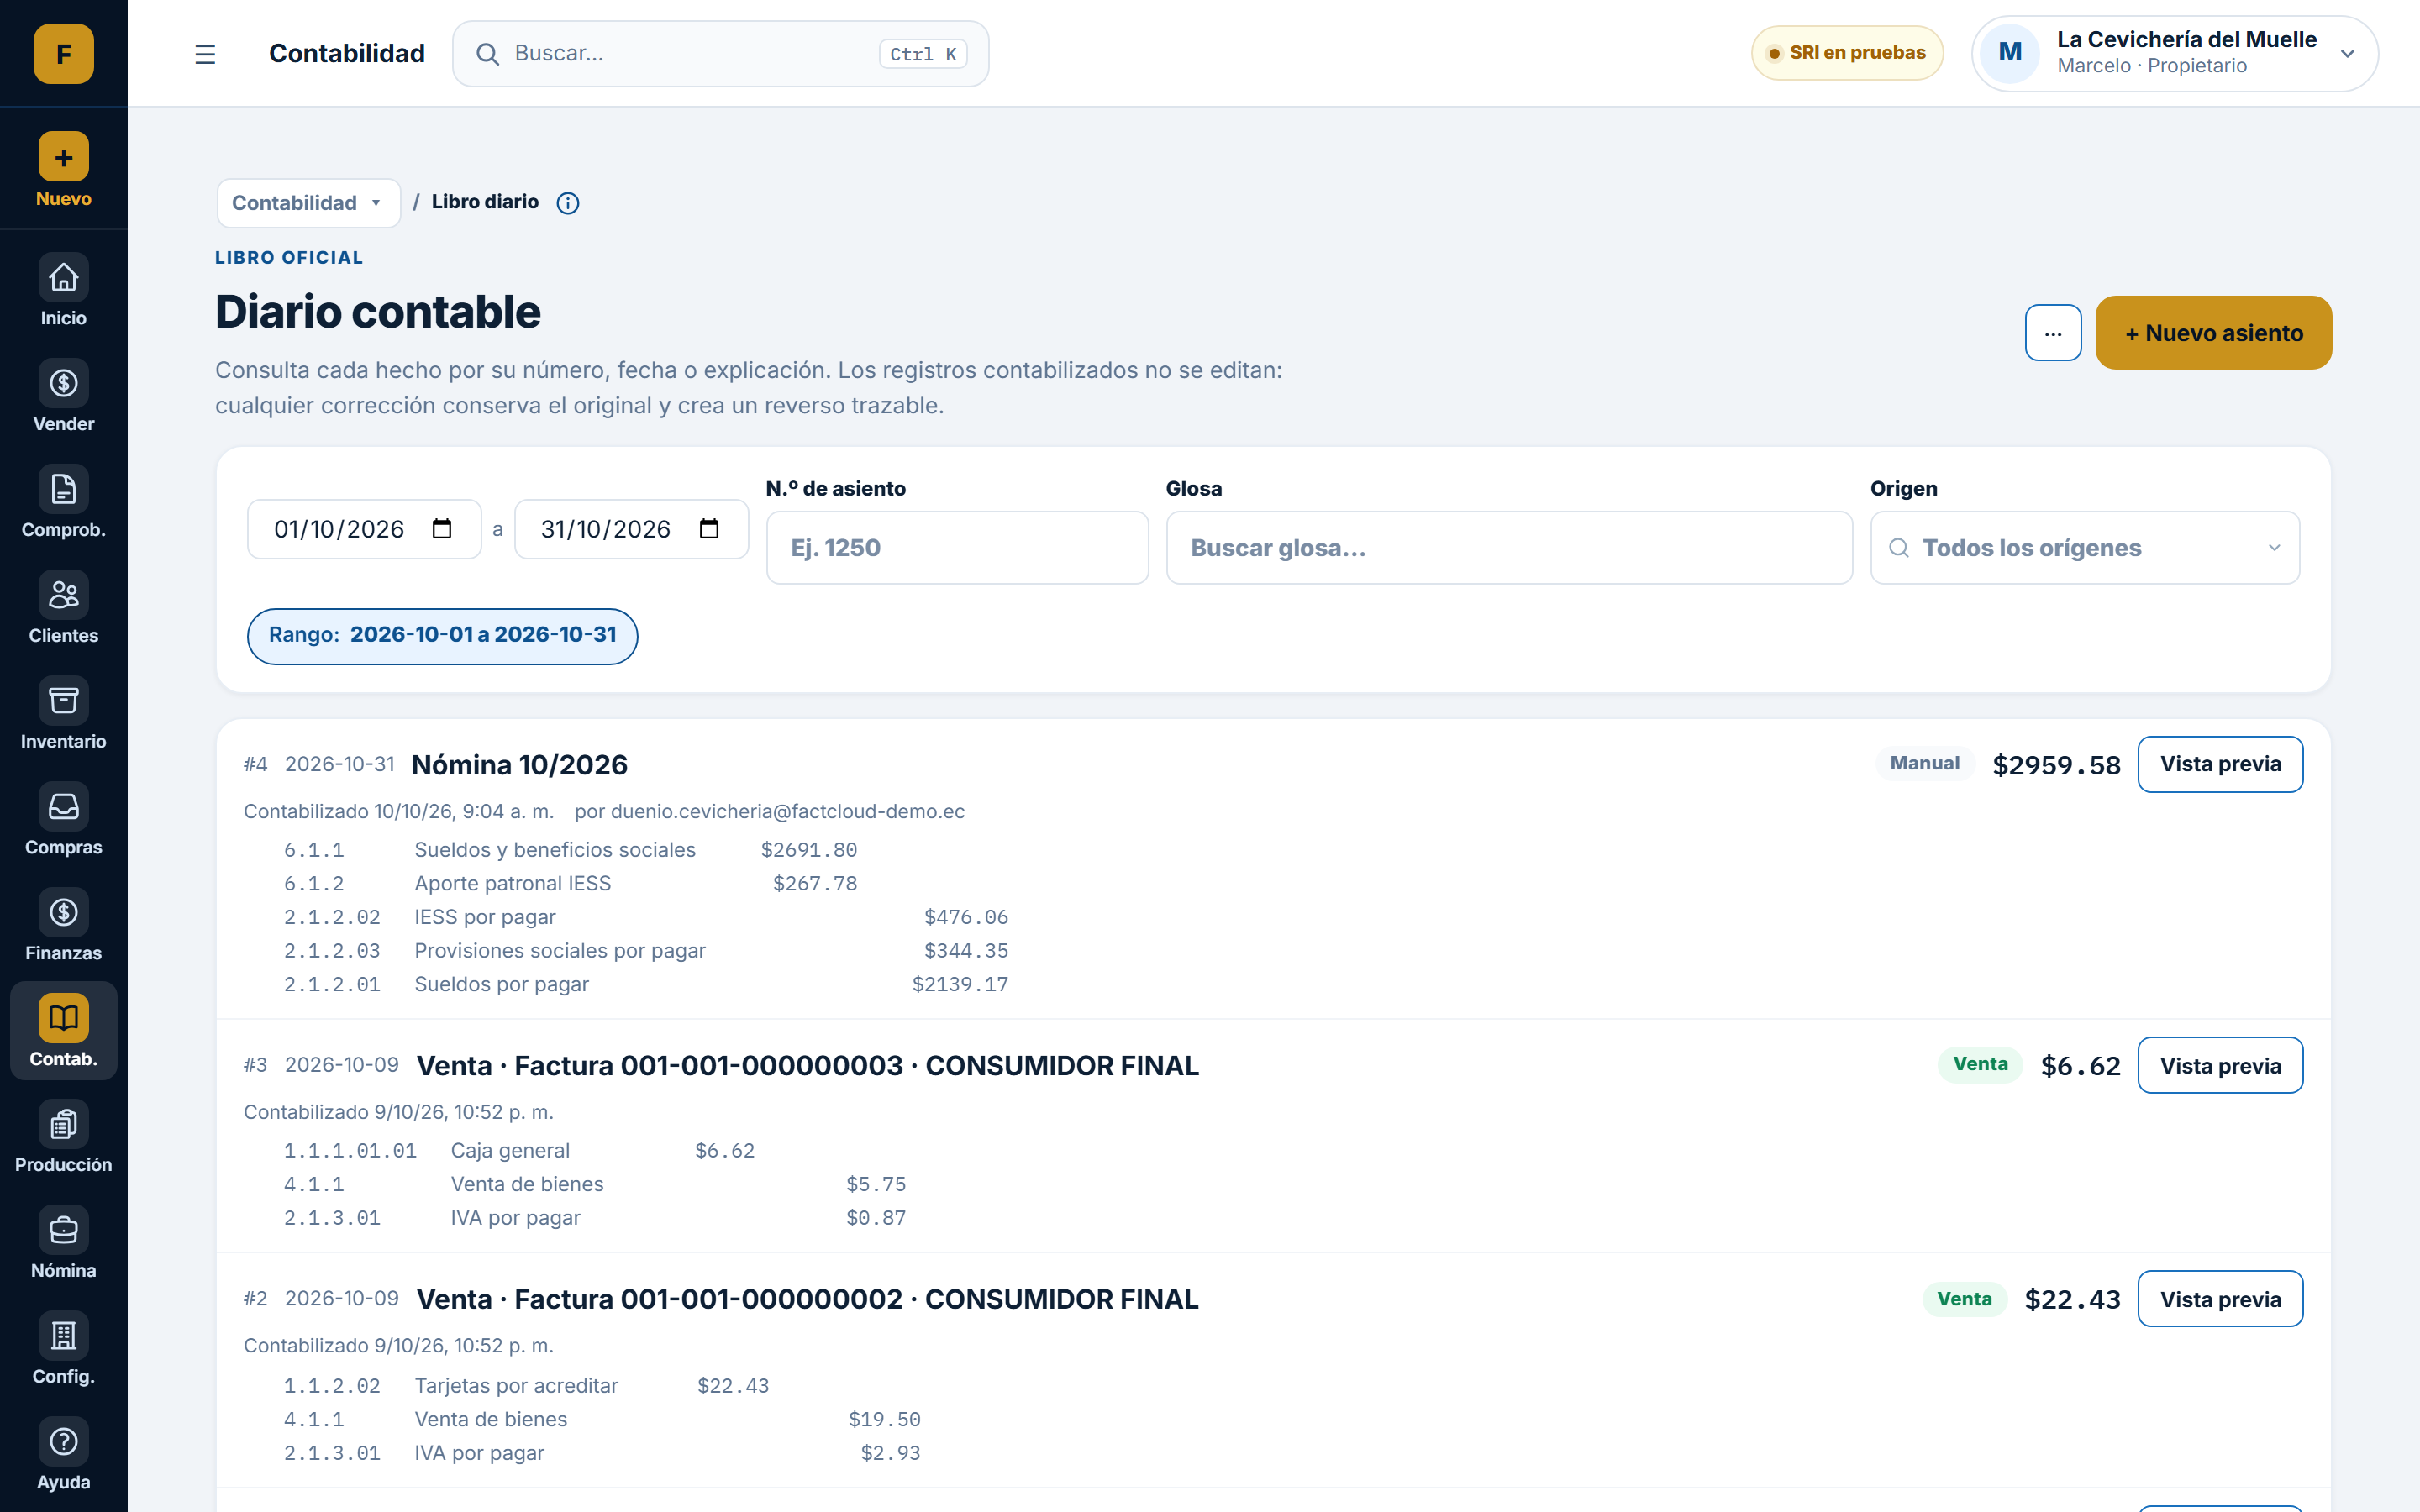Open Producción sidebar section
Viewport: 2420px width, 1512px height.
[63, 1137]
